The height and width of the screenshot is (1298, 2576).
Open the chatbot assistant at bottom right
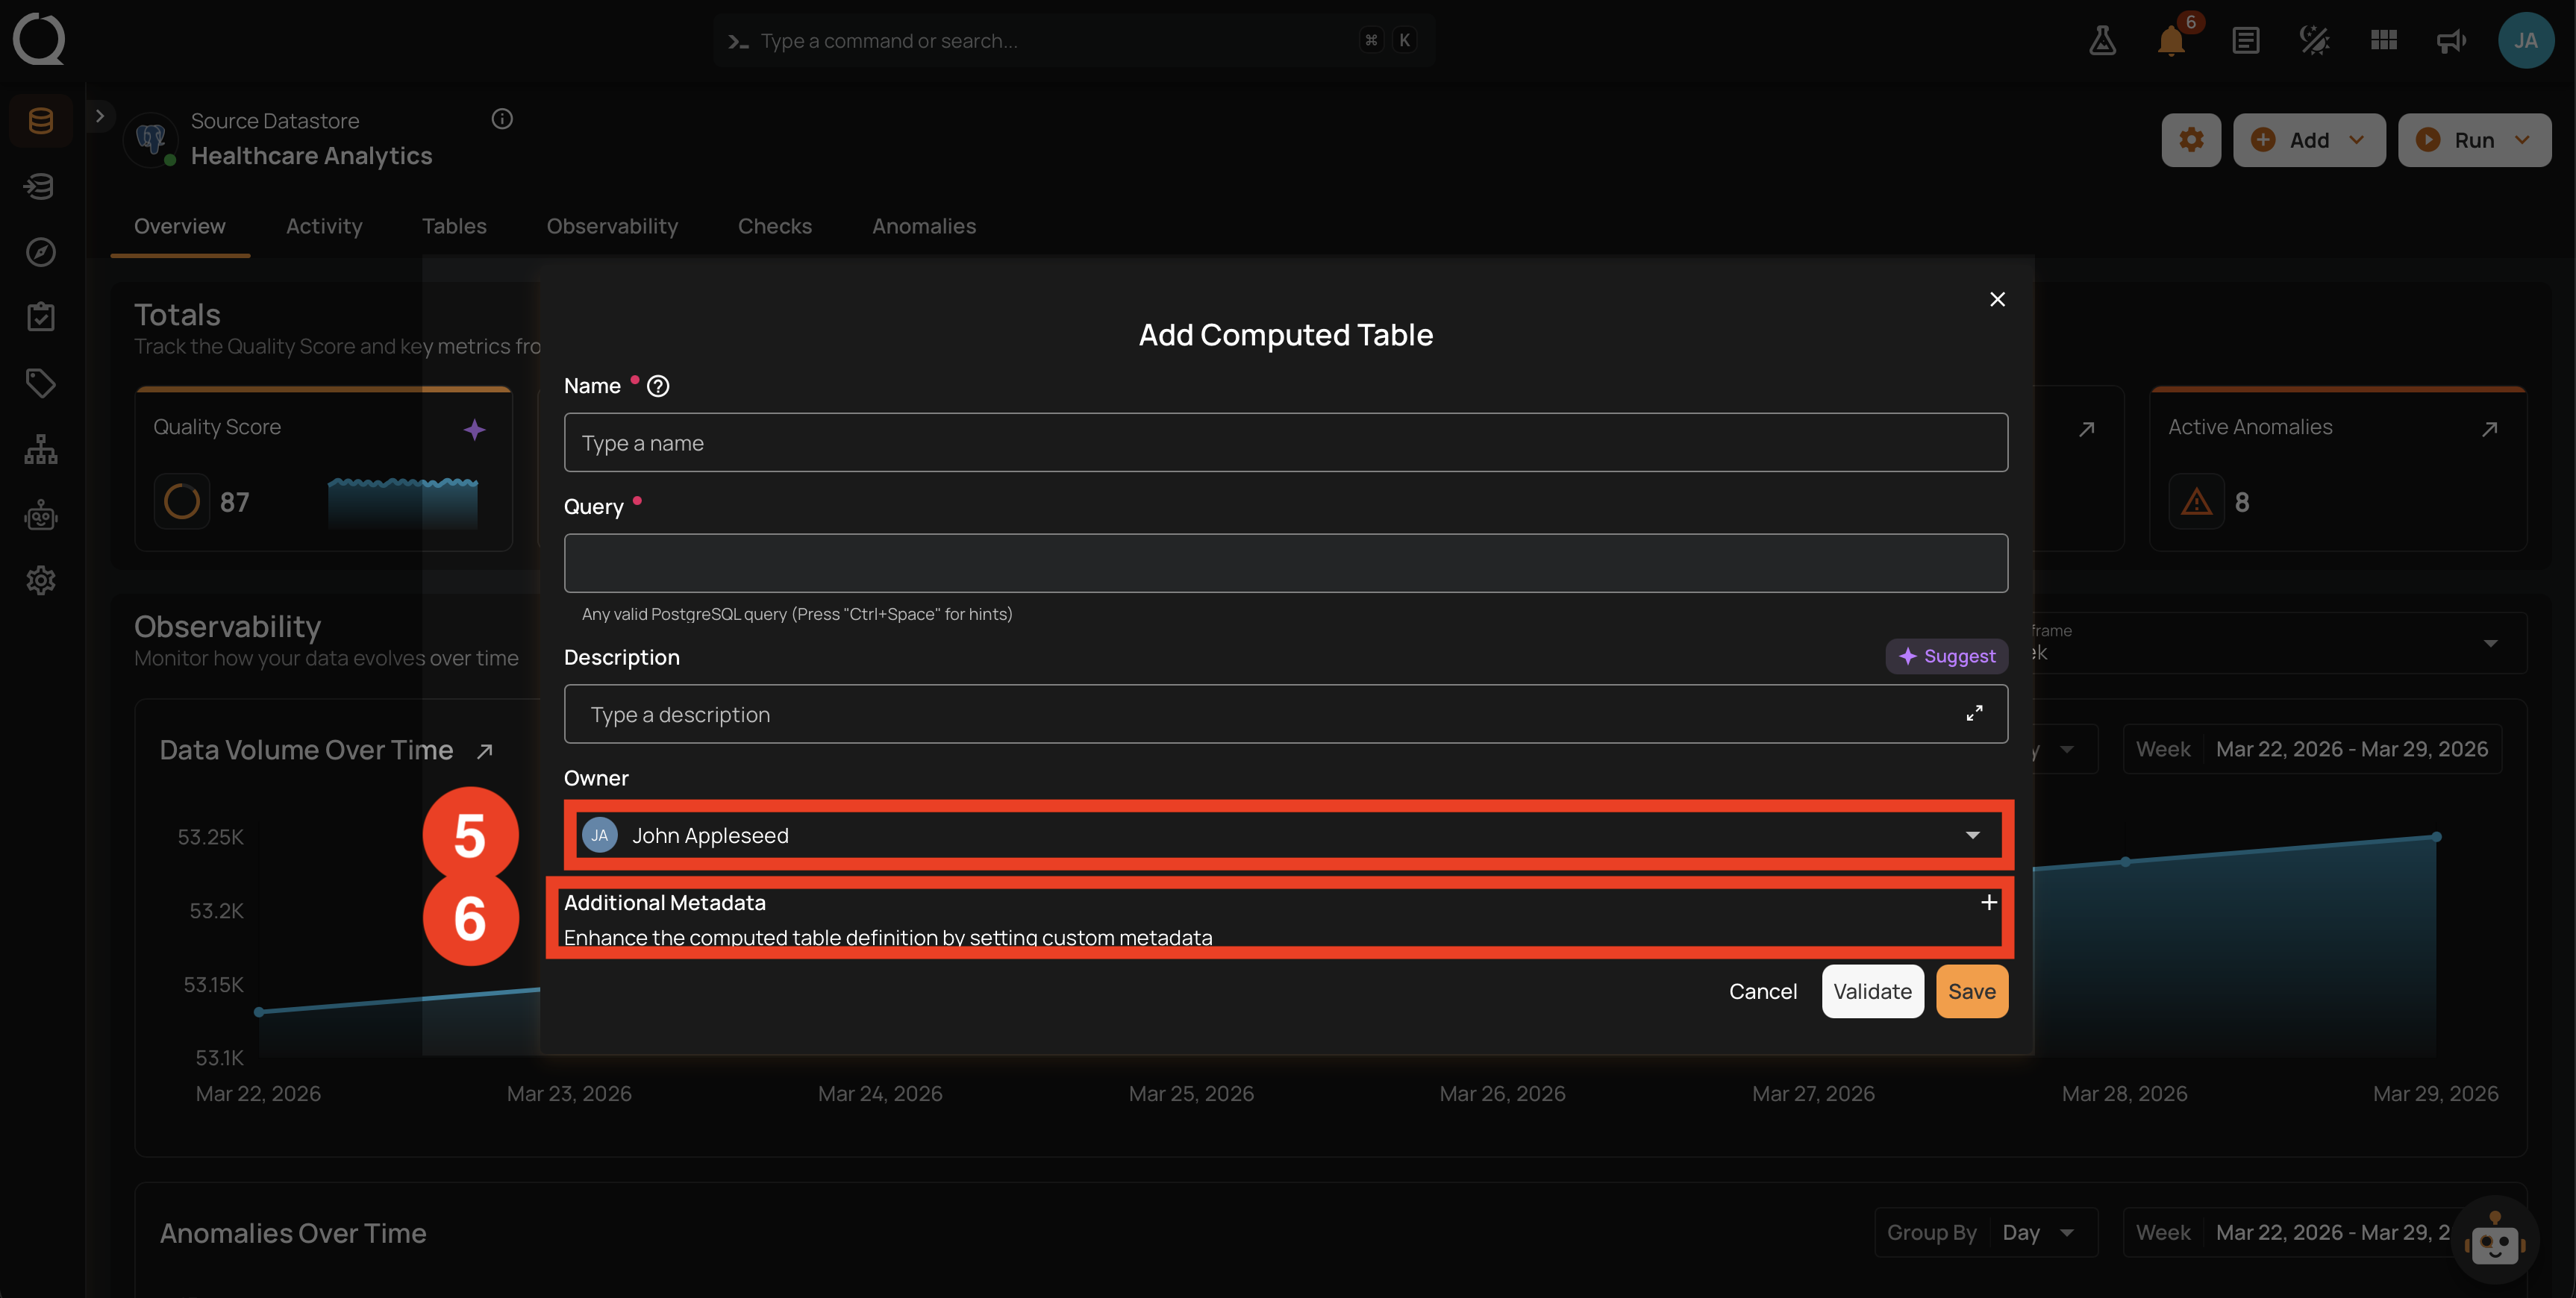pyautogui.click(x=2494, y=1240)
